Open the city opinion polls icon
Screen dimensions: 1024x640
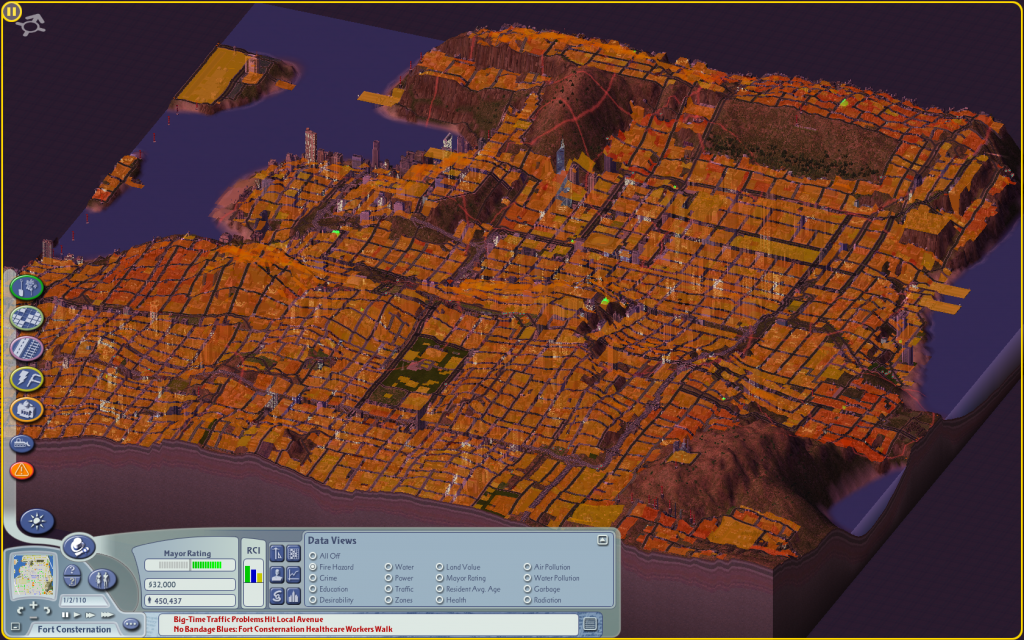(277, 596)
